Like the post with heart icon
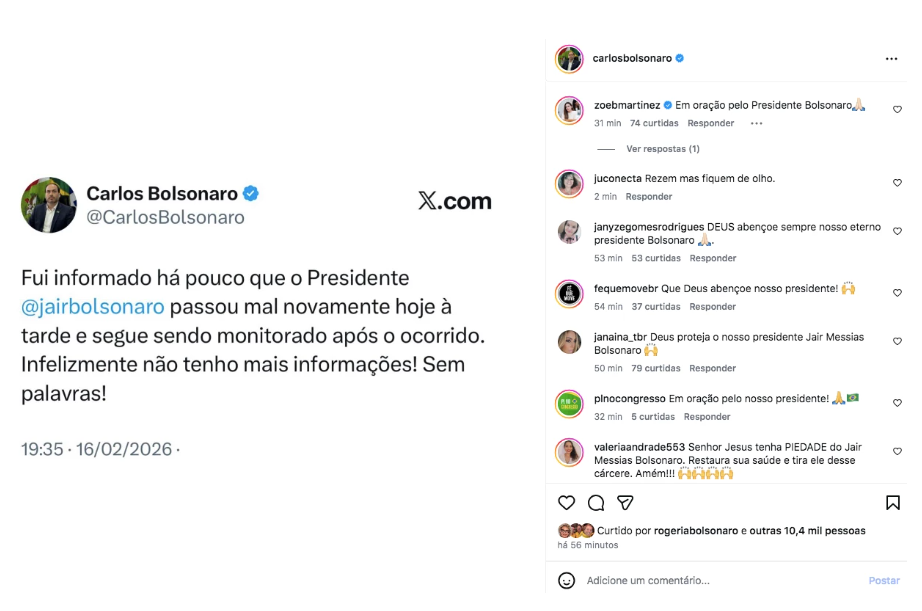Screen dimensions: 922x611 click(x=567, y=503)
